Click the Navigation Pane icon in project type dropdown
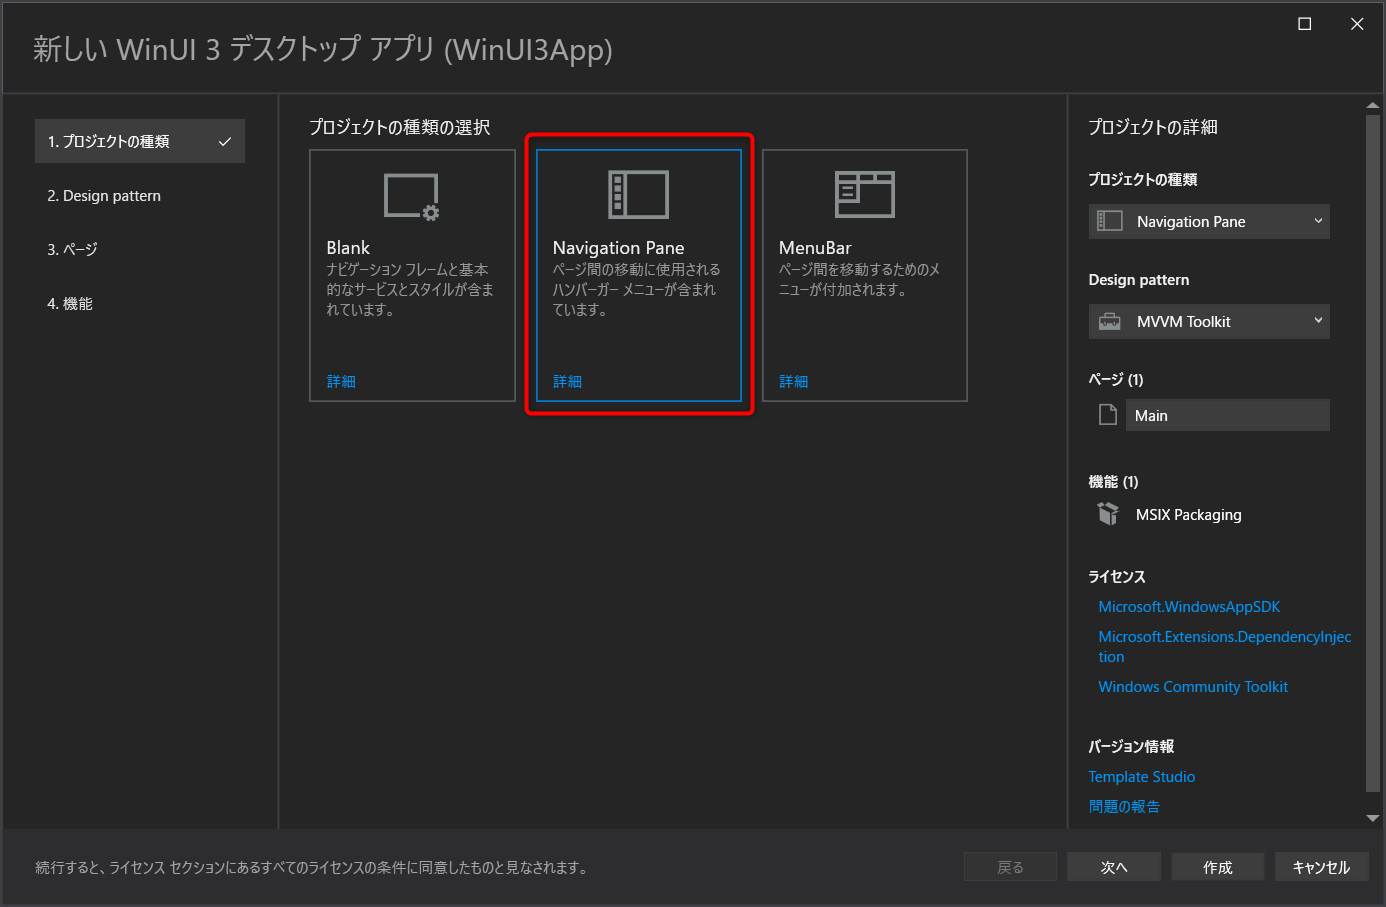 [x=1110, y=221]
